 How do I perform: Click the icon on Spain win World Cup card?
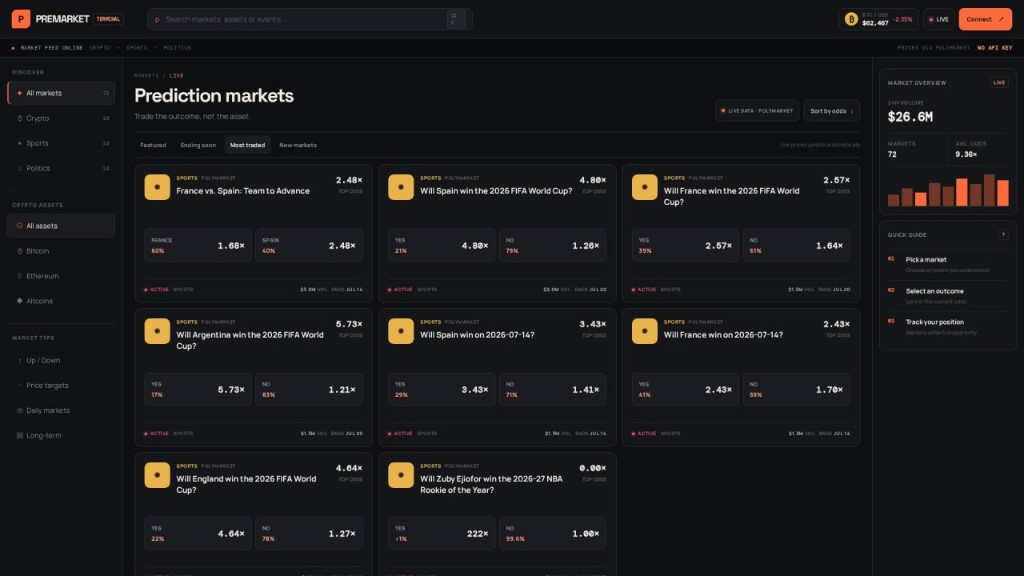coord(401,187)
